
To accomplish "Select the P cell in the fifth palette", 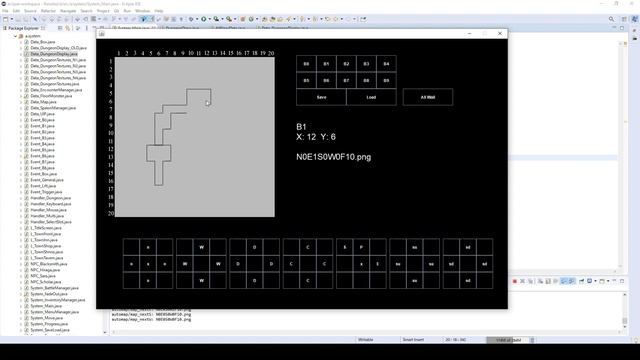I will coord(361,247).
